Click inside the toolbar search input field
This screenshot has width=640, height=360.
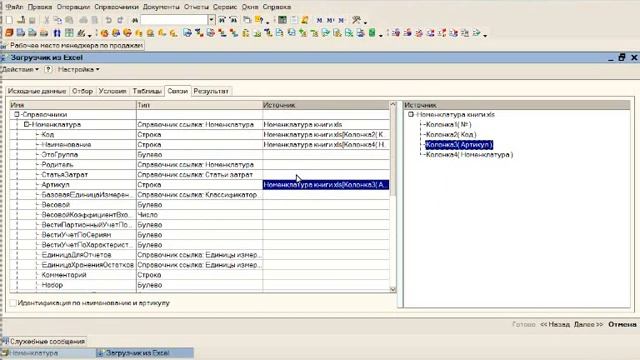click(174, 20)
